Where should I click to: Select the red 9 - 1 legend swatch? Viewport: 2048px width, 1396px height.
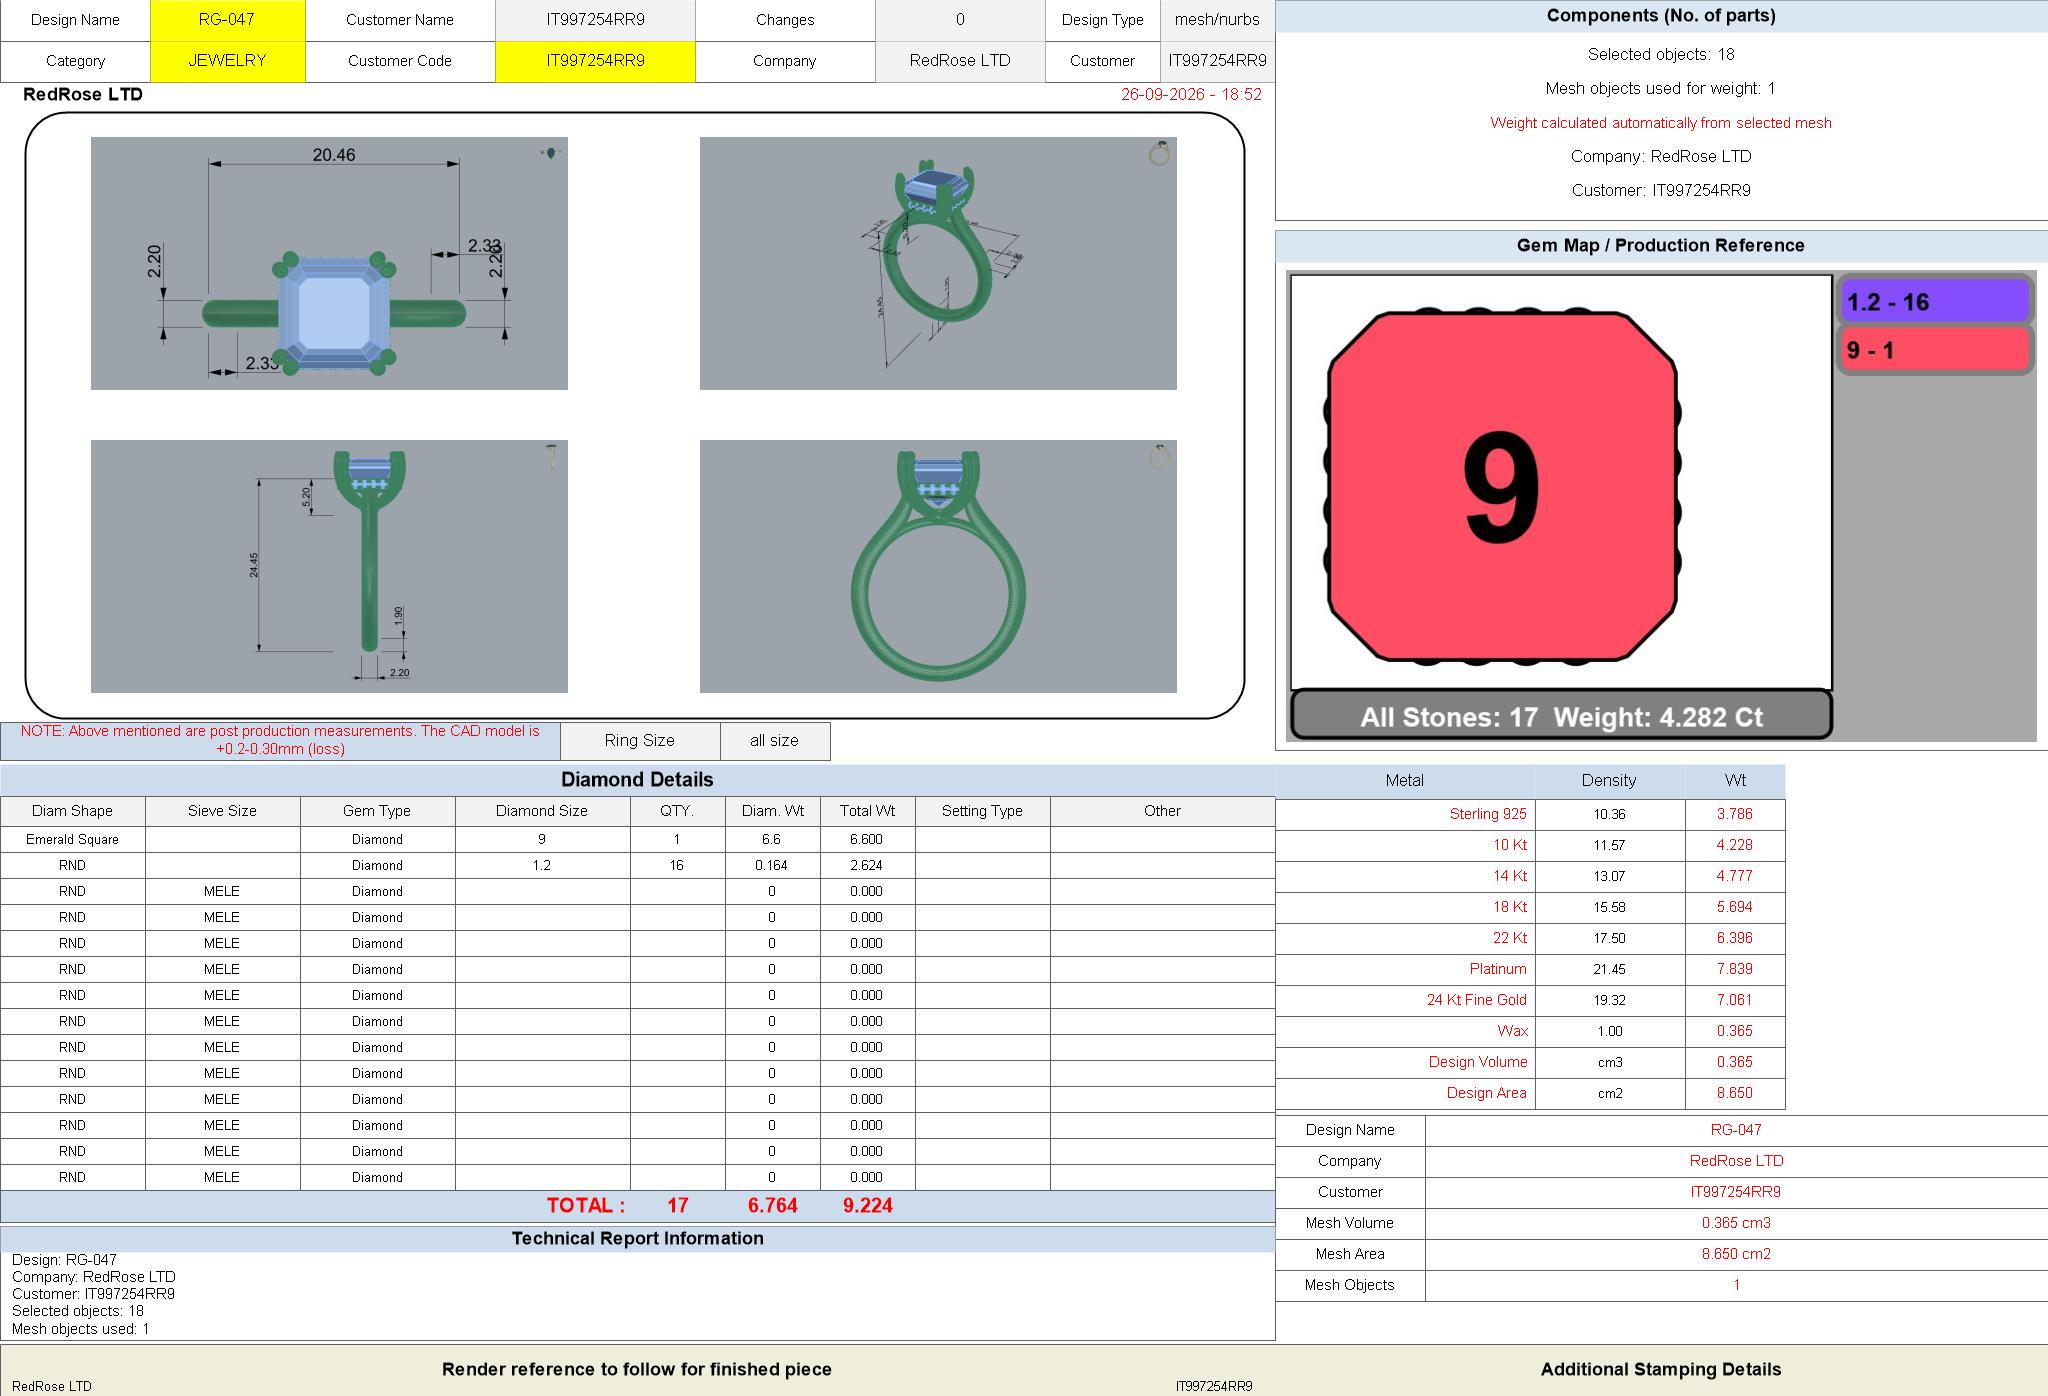click(x=1933, y=350)
